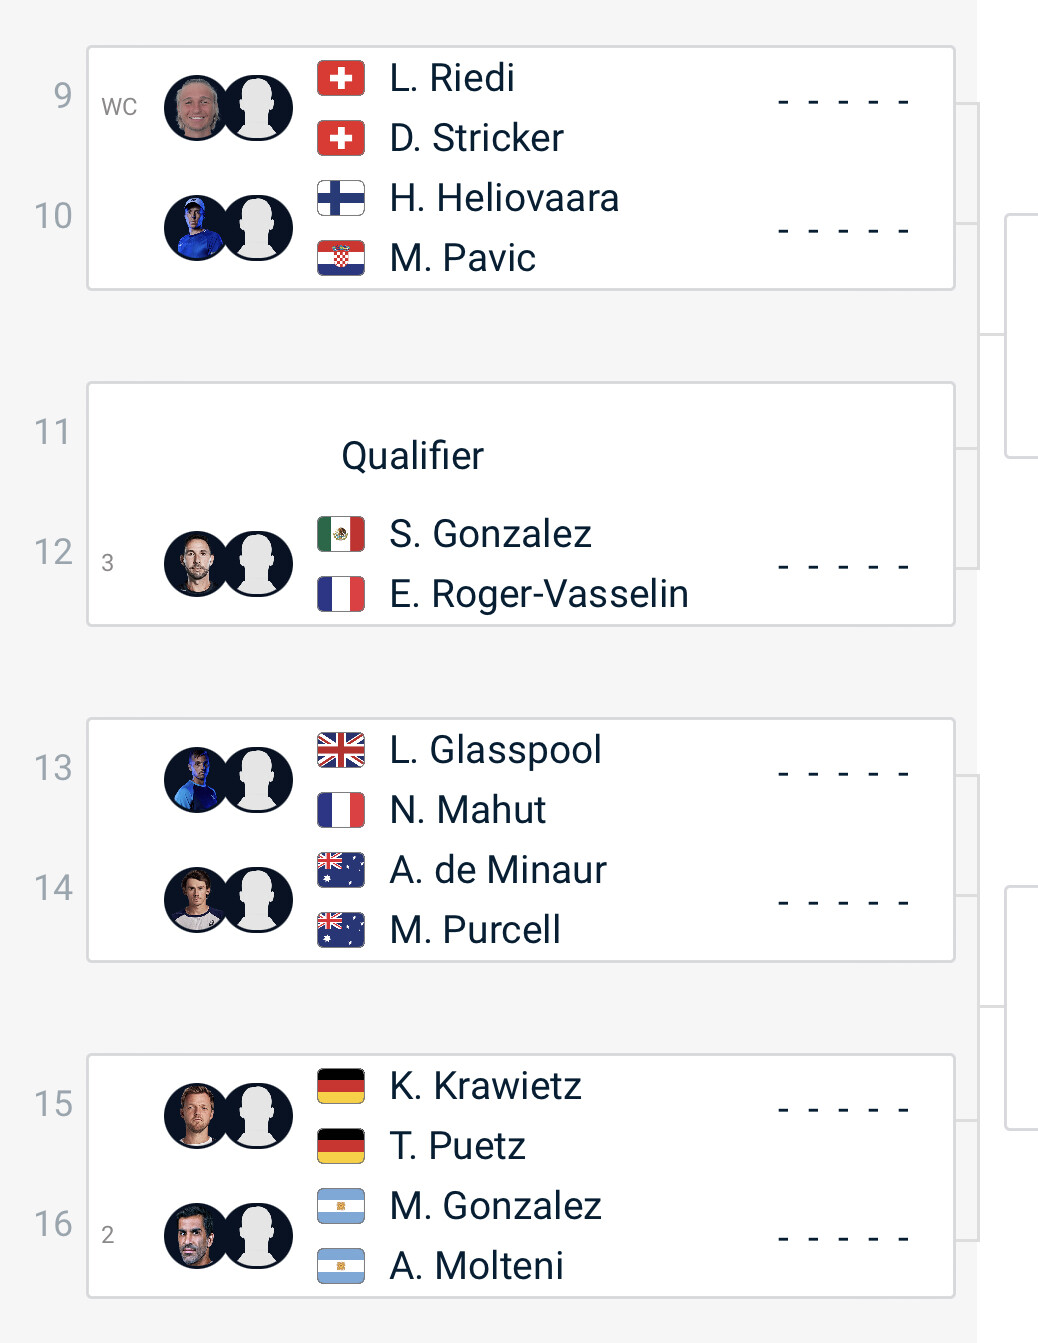Image resolution: width=1038 pixels, height=1343 pixels.
Task: Click the UK flag beside L. Glasspool
Action: pyautogui.click(x=341, y=750)
